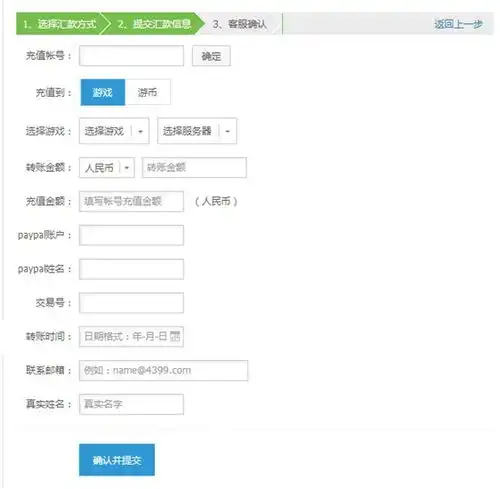Click the 确定 button
The image size is (500, 489).
coord(211,56)
